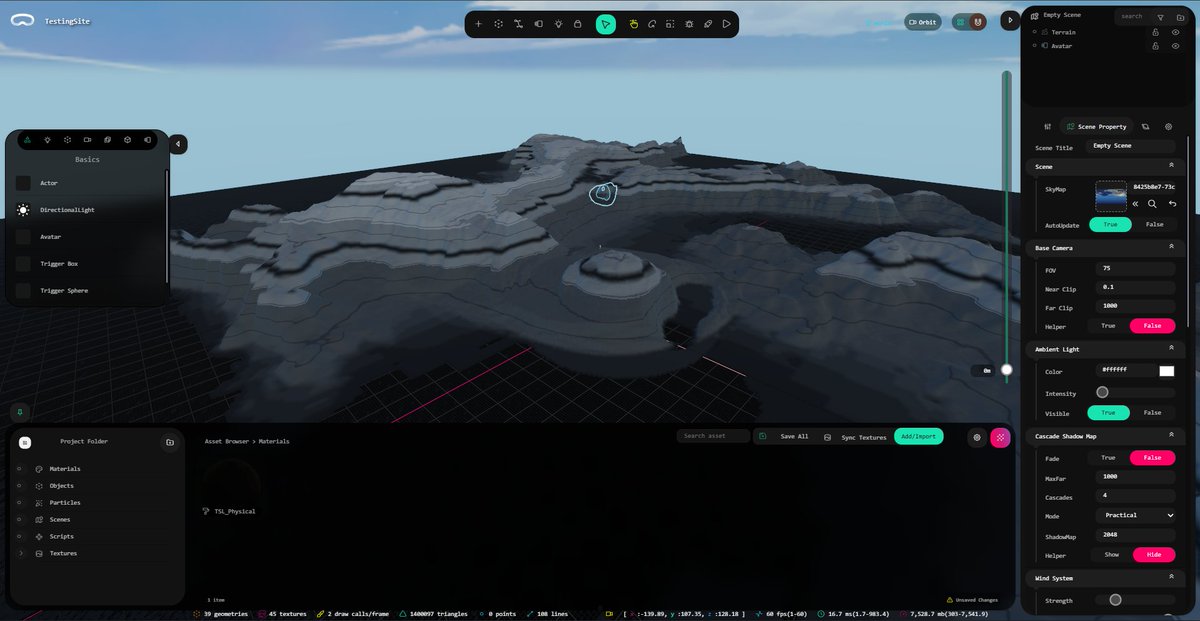Open the filter icon beside hierarchy search box
The width and height of the screenshot is (1200, 621).
coord(1161,18)
